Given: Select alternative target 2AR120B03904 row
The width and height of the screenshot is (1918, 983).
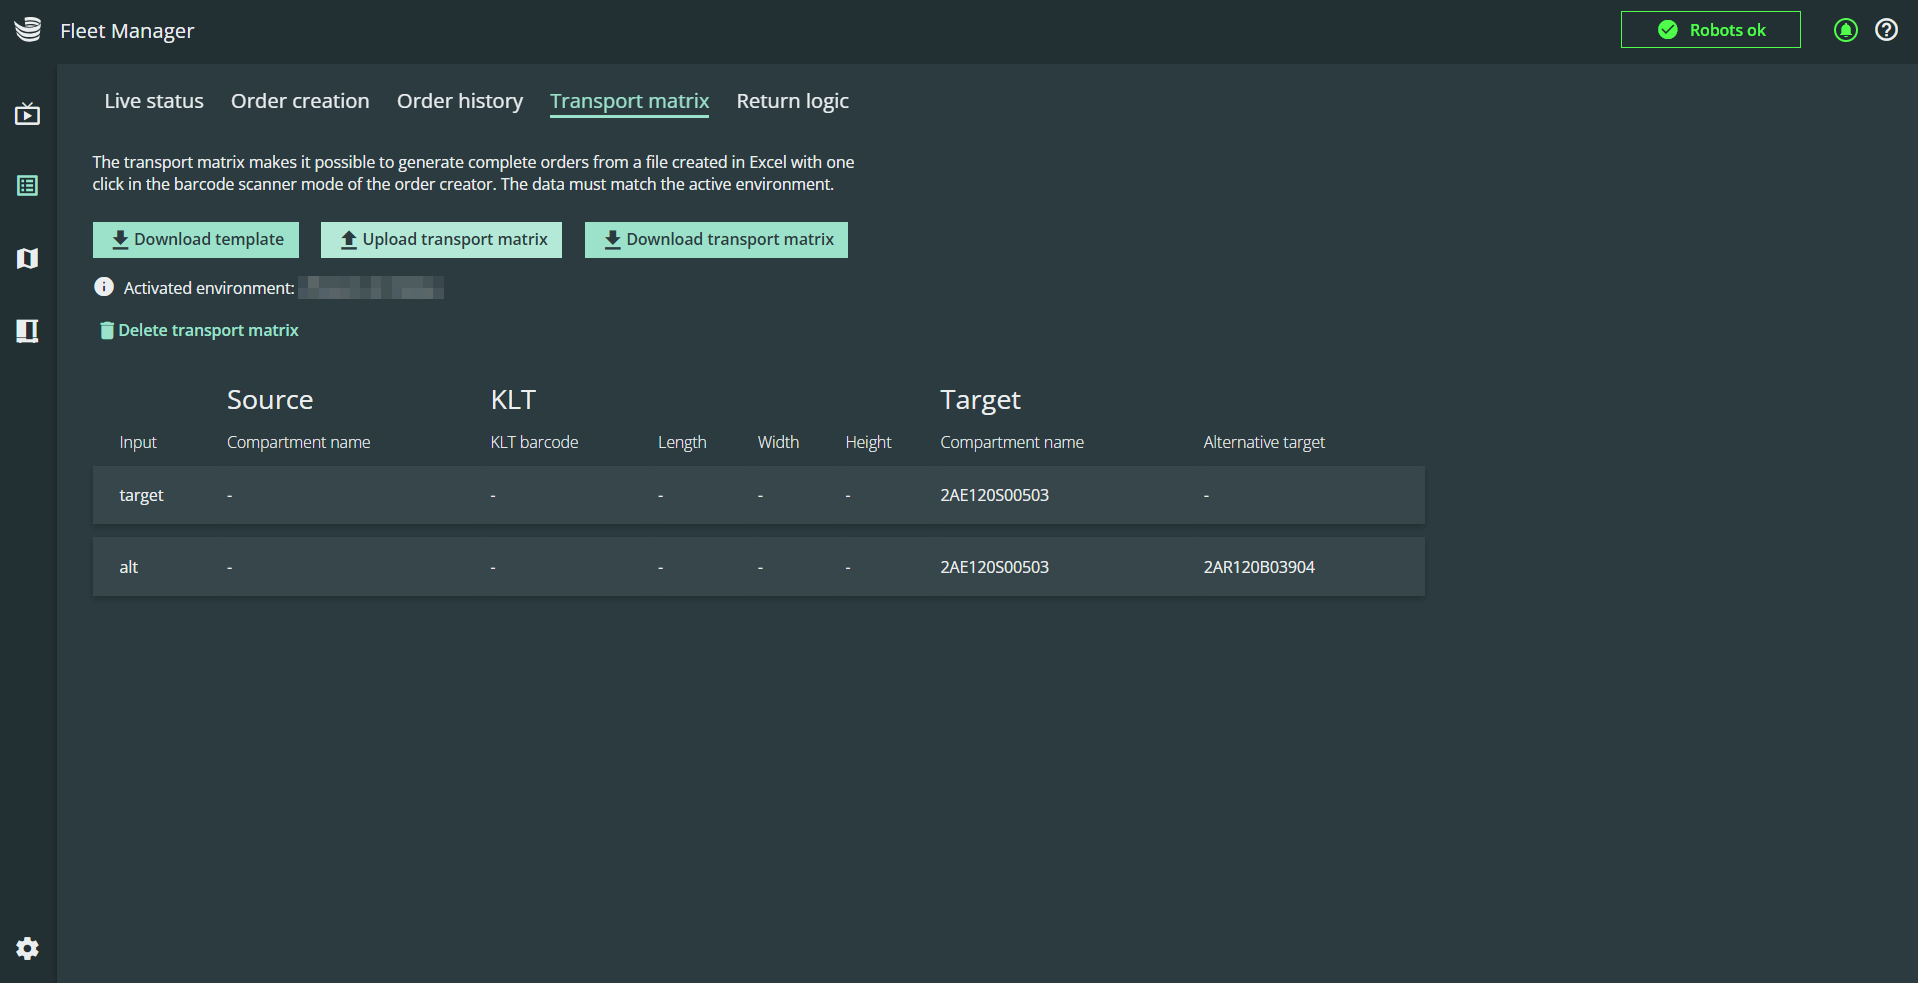Looking at the screenshot, I should pyautogui.click(x=759, y=567).
